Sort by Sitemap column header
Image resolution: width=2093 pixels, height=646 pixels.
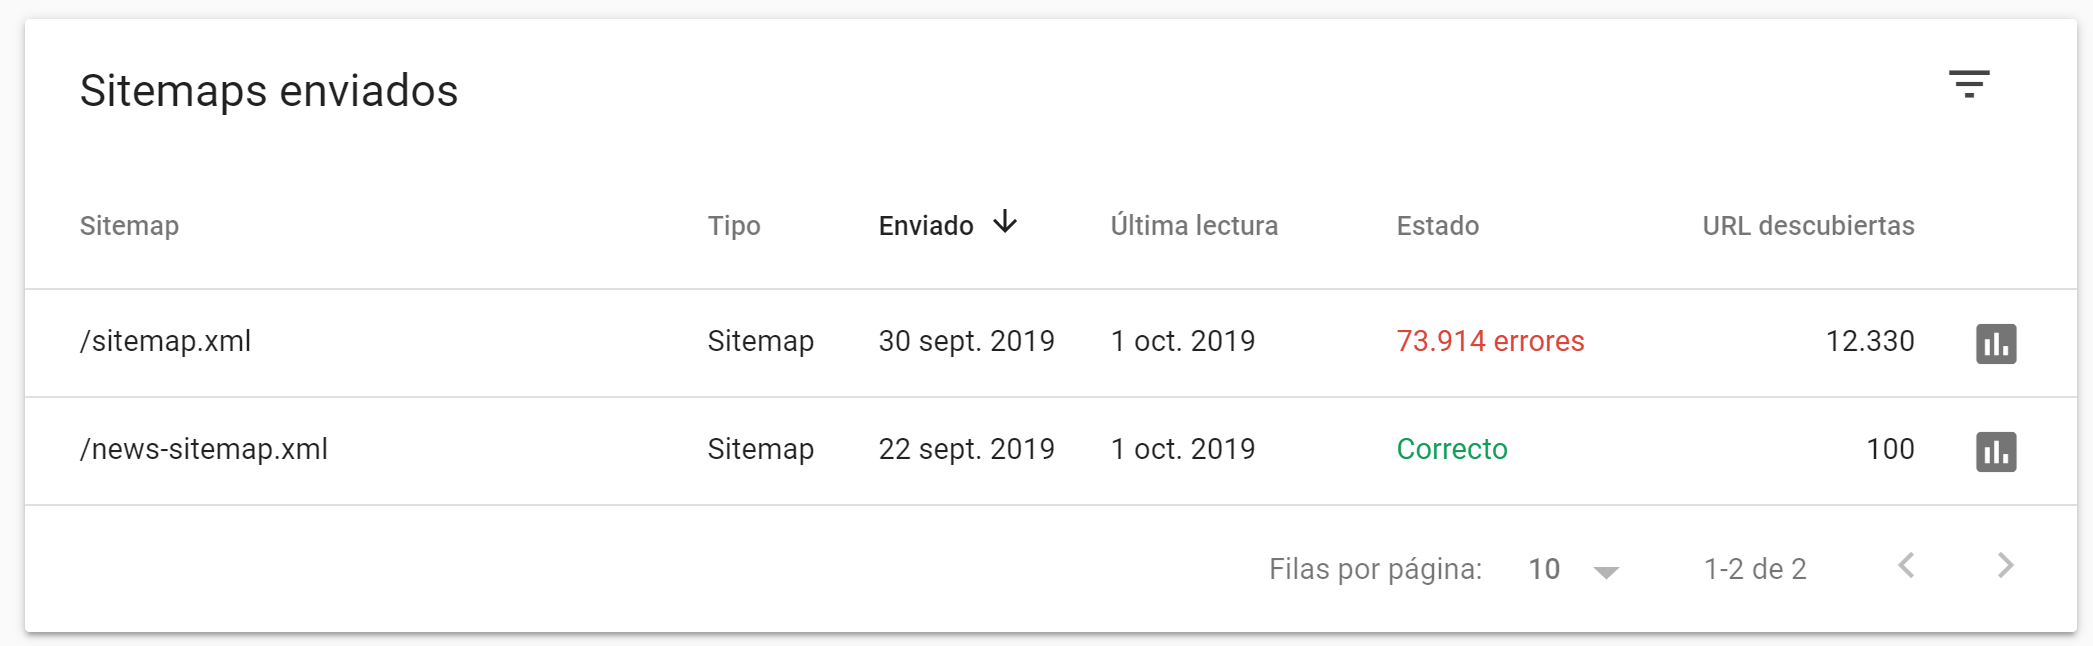click(x=129, y=226)
